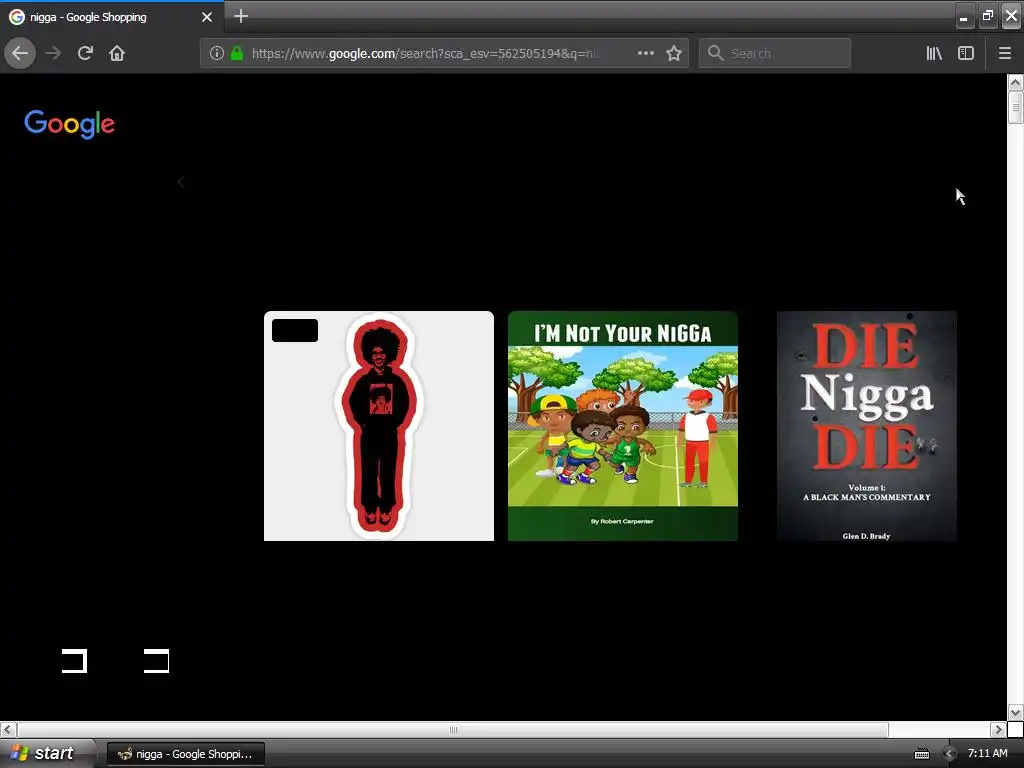Click the vertical scrollbar thumb
1024x768 pixels.
click(1015, 107)
